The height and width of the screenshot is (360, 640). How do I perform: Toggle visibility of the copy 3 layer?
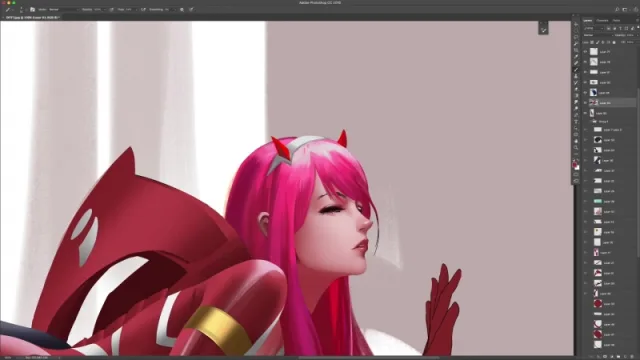585,130
